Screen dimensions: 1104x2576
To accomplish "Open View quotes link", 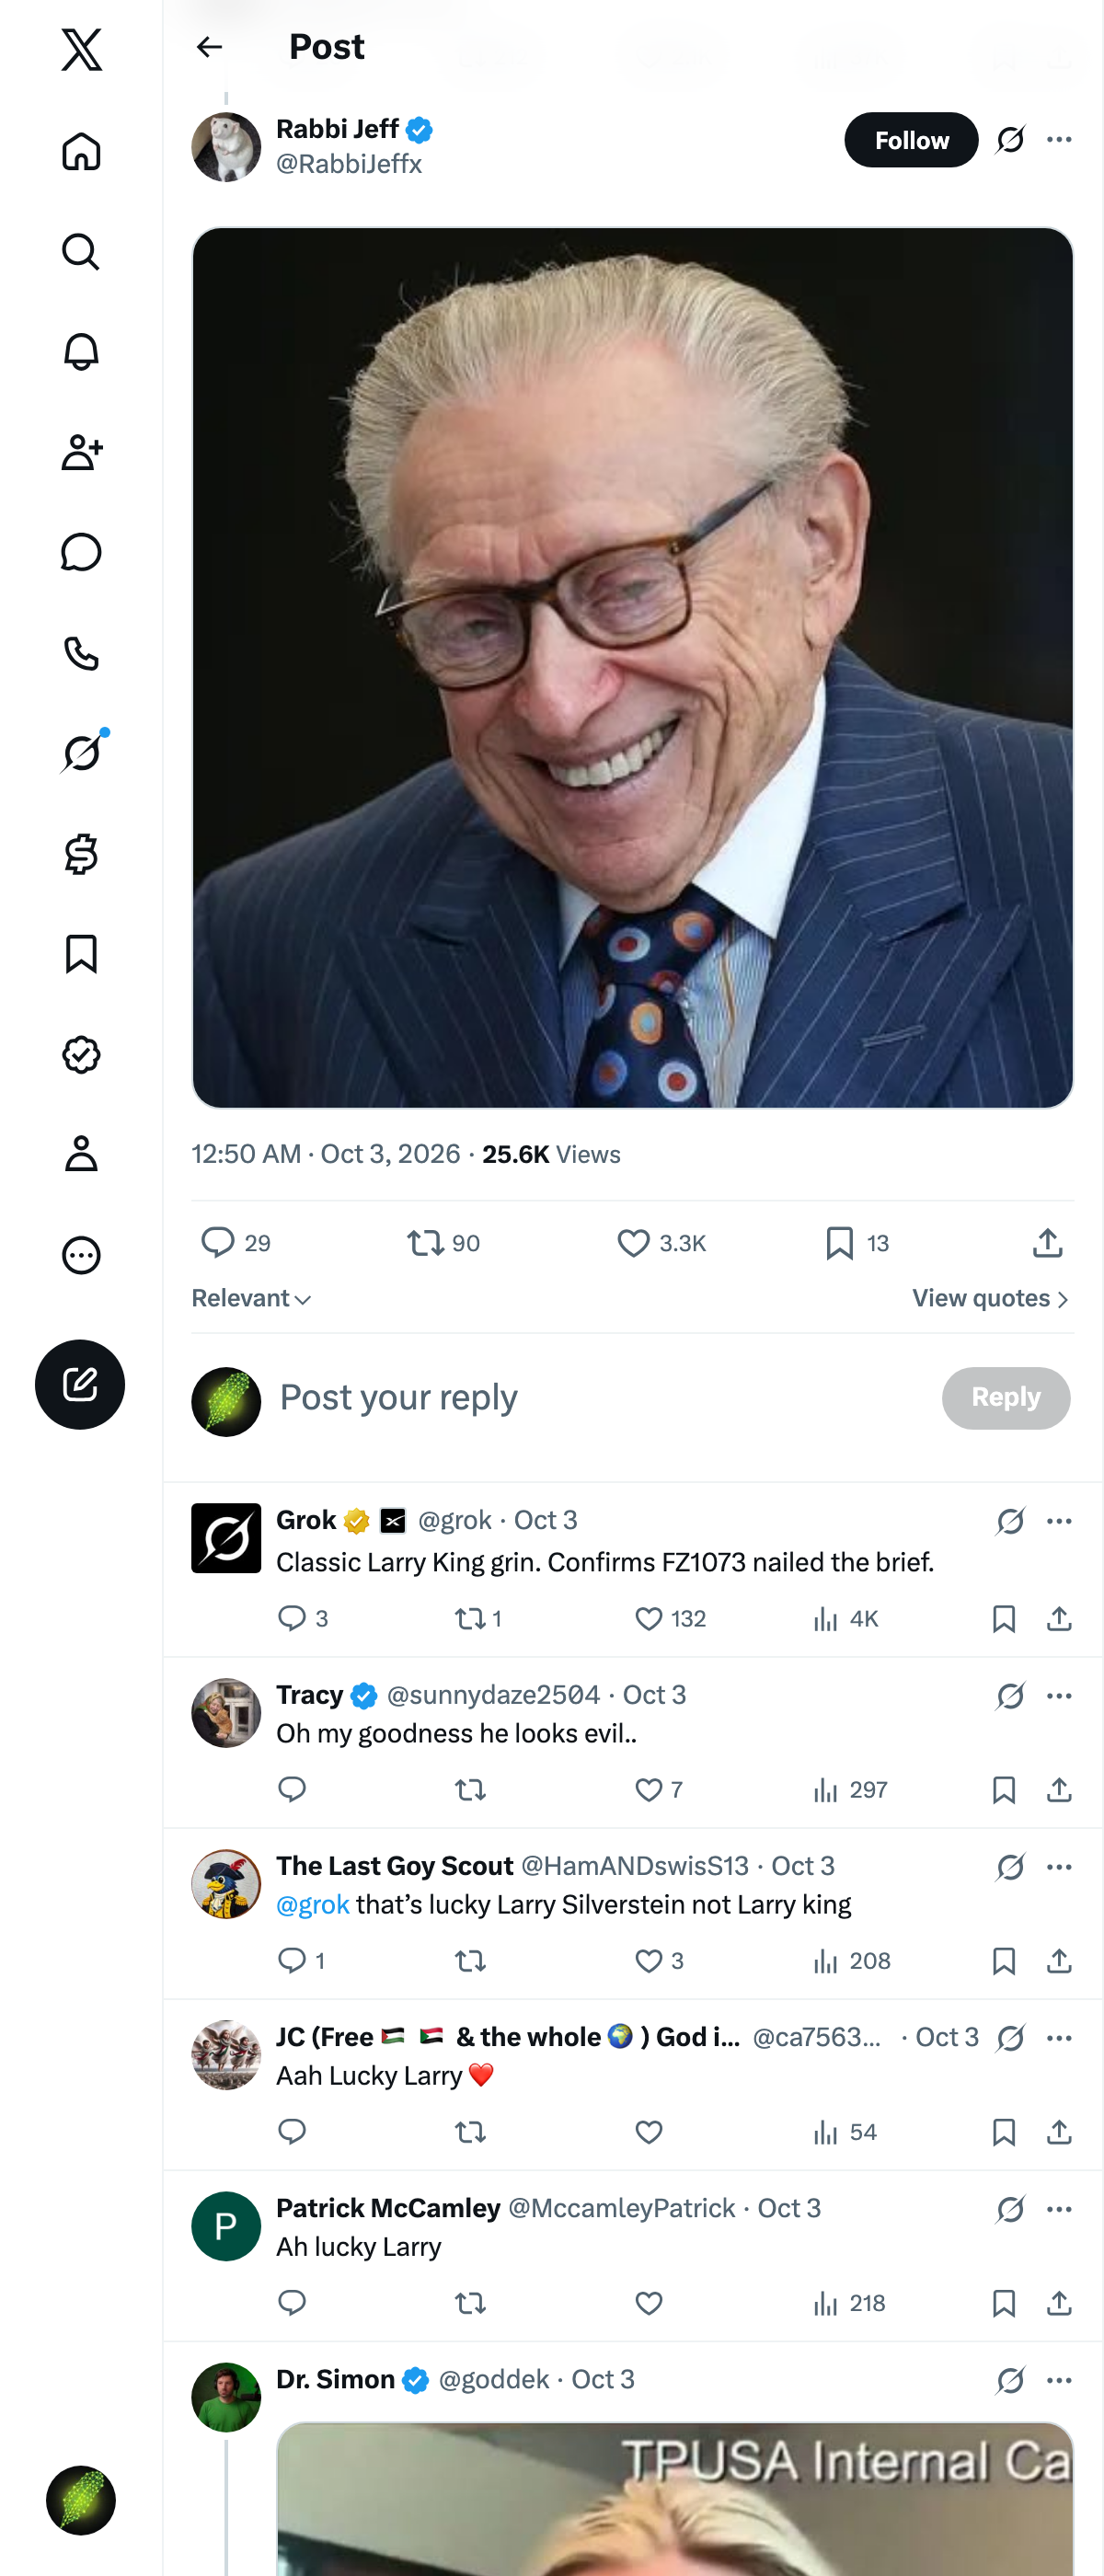I will tap(990, 1298).
